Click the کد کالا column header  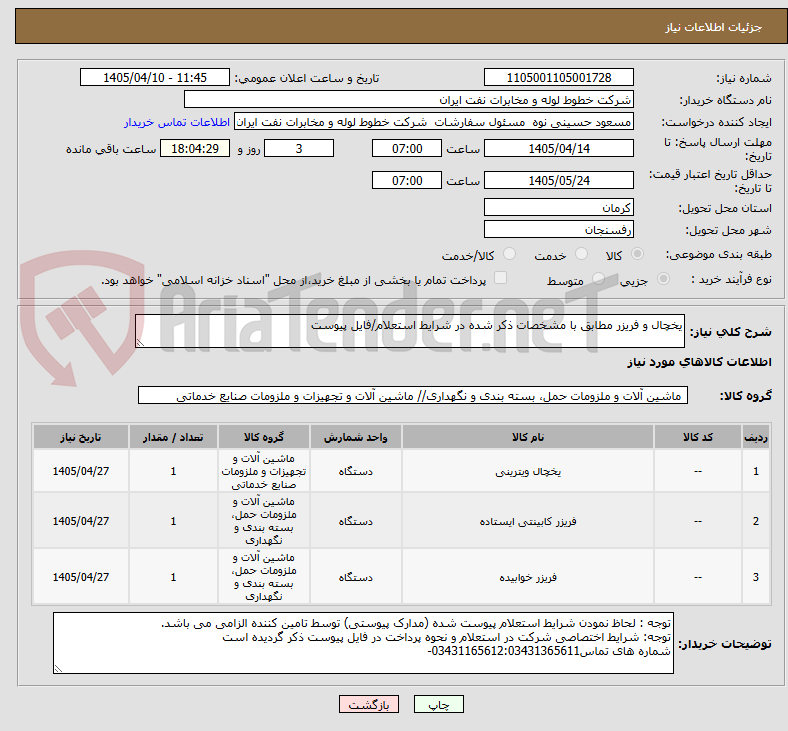698,437
